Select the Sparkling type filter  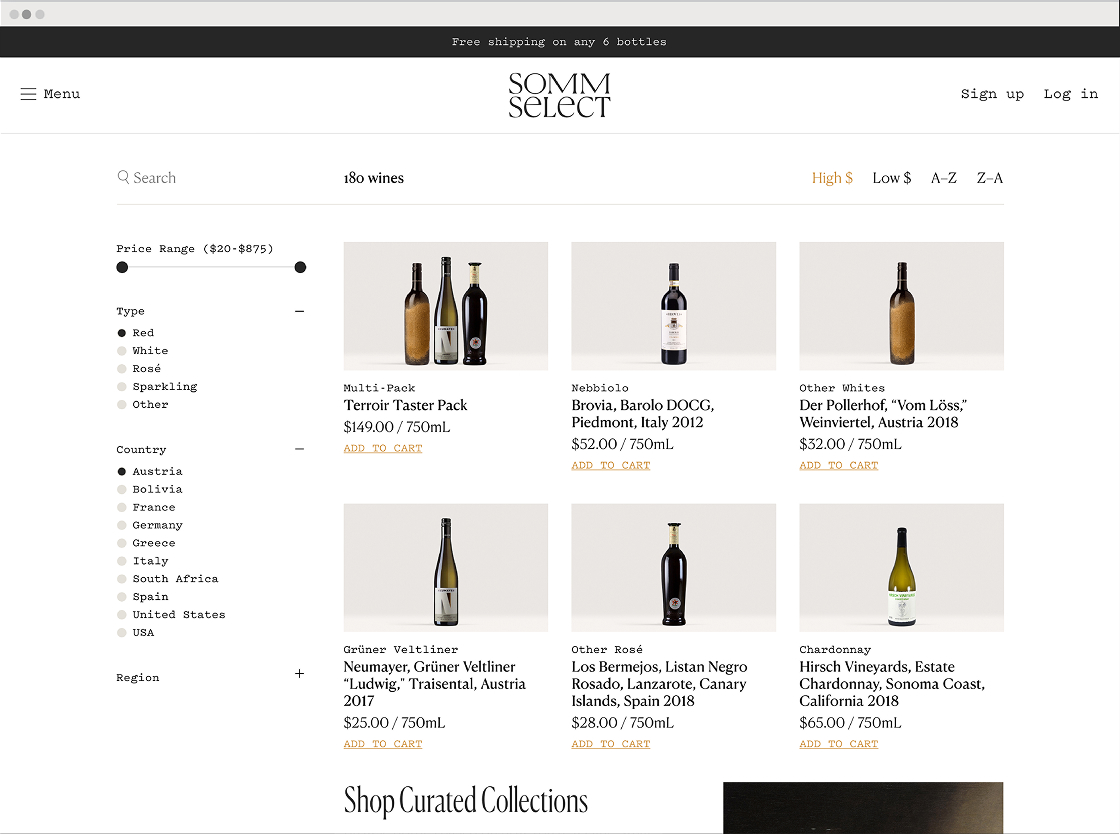click(x=157, y=386)
